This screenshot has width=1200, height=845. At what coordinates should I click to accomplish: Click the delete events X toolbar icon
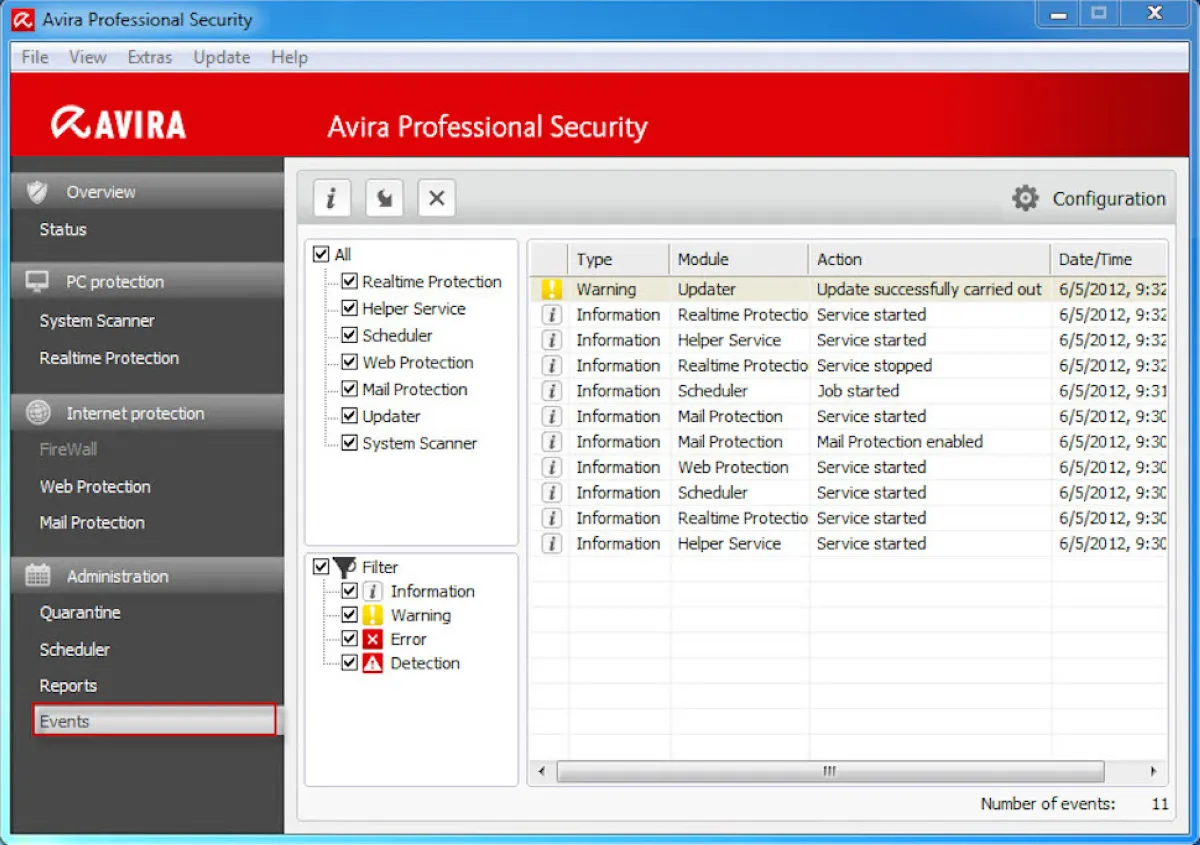[x=436, y=198]
